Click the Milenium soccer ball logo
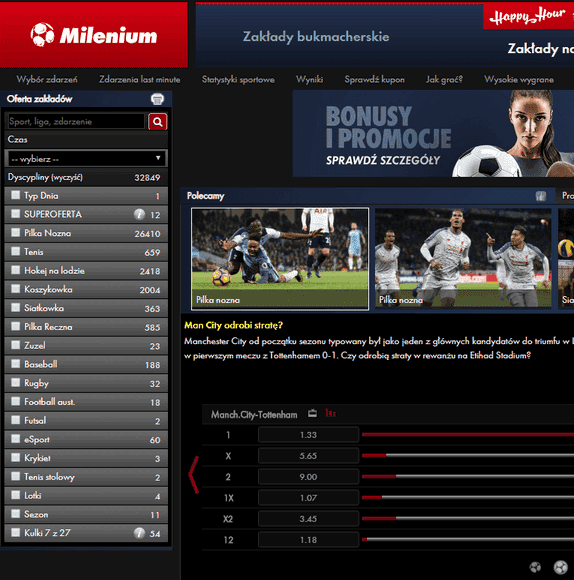 tap(42, 35)
